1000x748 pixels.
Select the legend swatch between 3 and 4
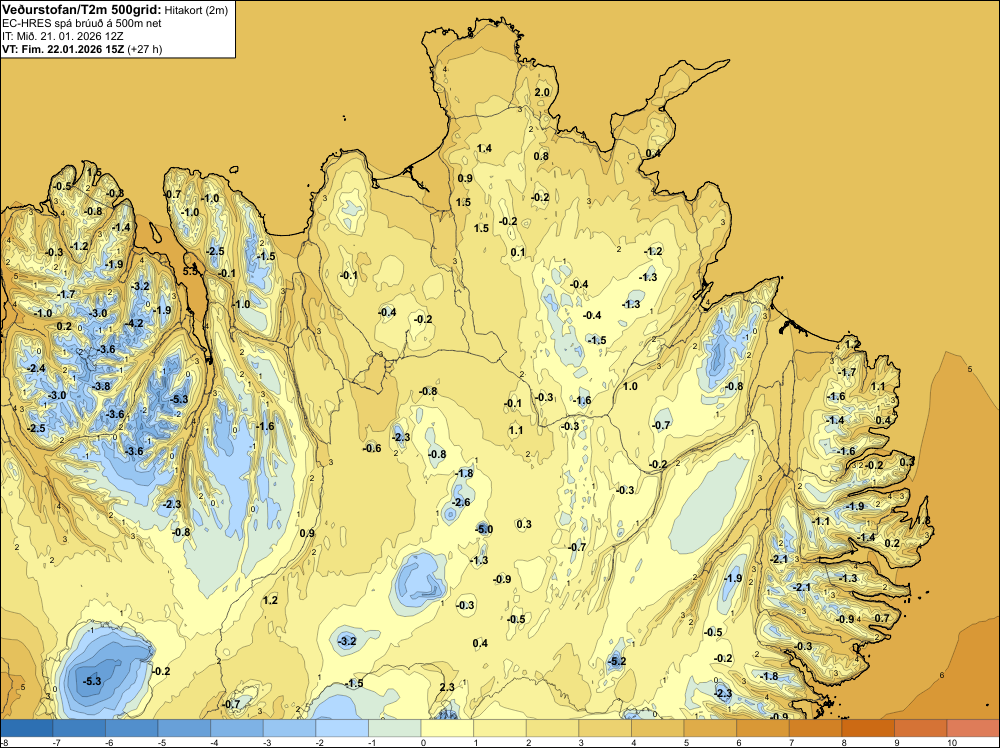pos(605,728)
